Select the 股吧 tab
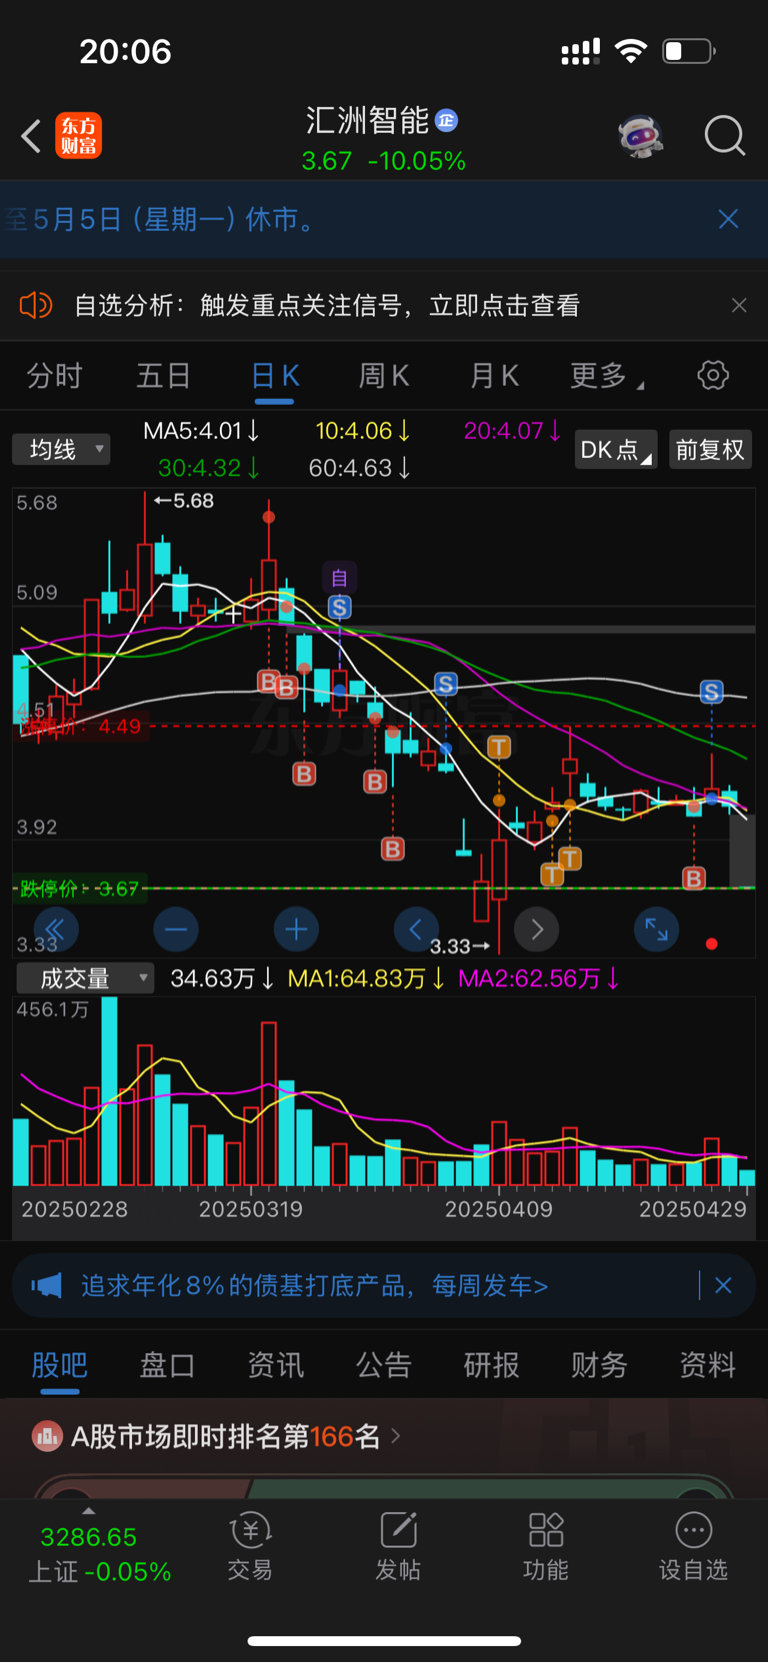This screenshot has height=1663, width=768. coord(60,1366)
